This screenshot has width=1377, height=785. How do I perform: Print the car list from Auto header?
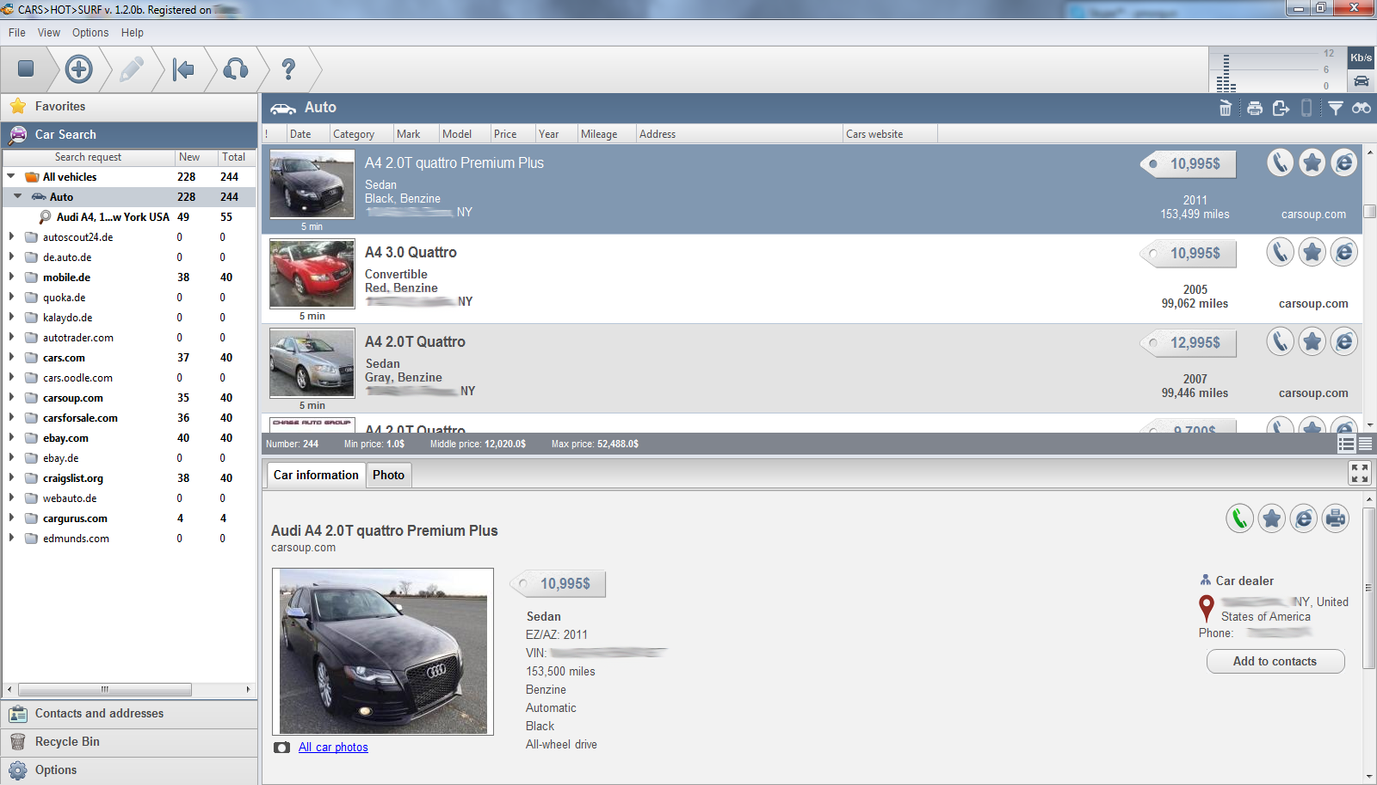tap(1254, 108)
